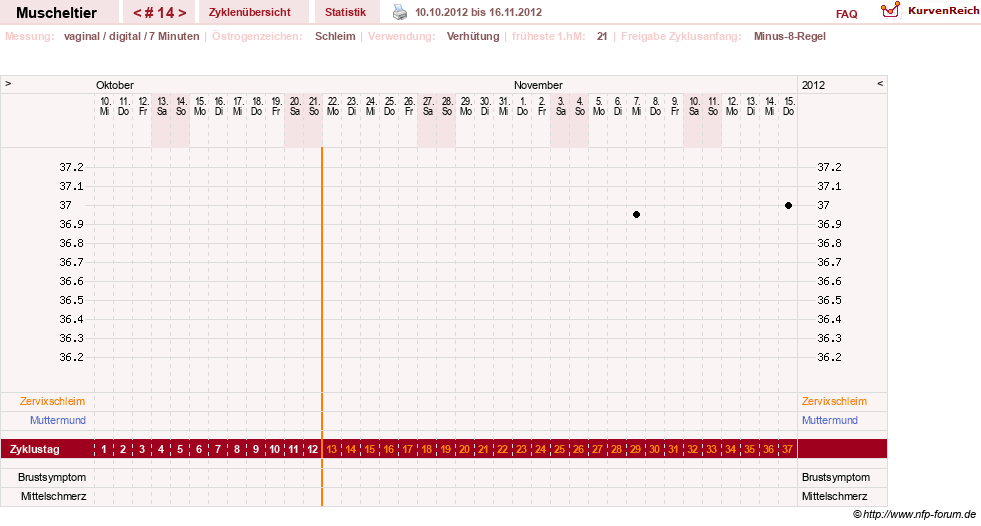Click the date range 10.10.2012 bis 16.11.2012
The width and height of the screenshot is (981, 526).
479,13
